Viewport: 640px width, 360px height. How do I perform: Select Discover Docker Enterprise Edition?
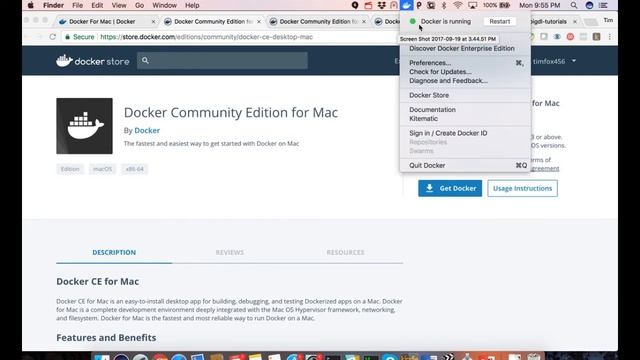[462, 48]
